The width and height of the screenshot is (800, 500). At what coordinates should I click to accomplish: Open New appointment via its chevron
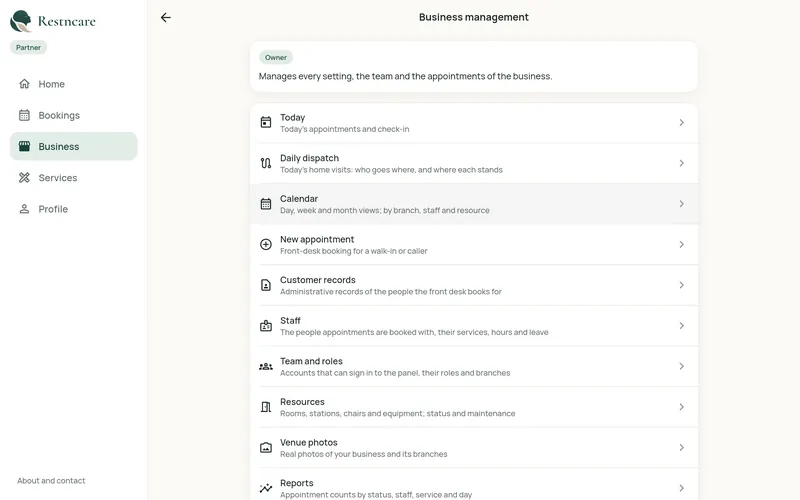(x=682, y=244)
